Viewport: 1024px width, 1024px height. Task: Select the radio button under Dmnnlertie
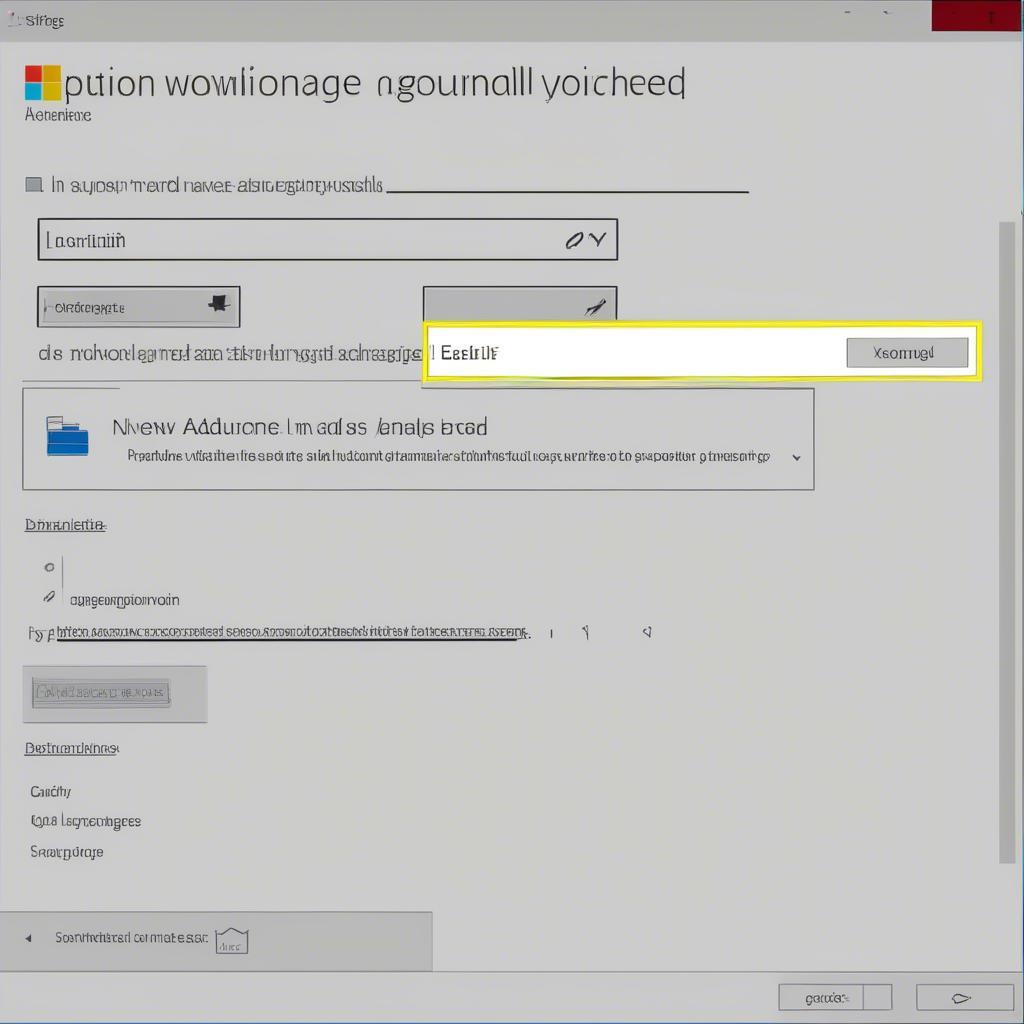point(49,567)
